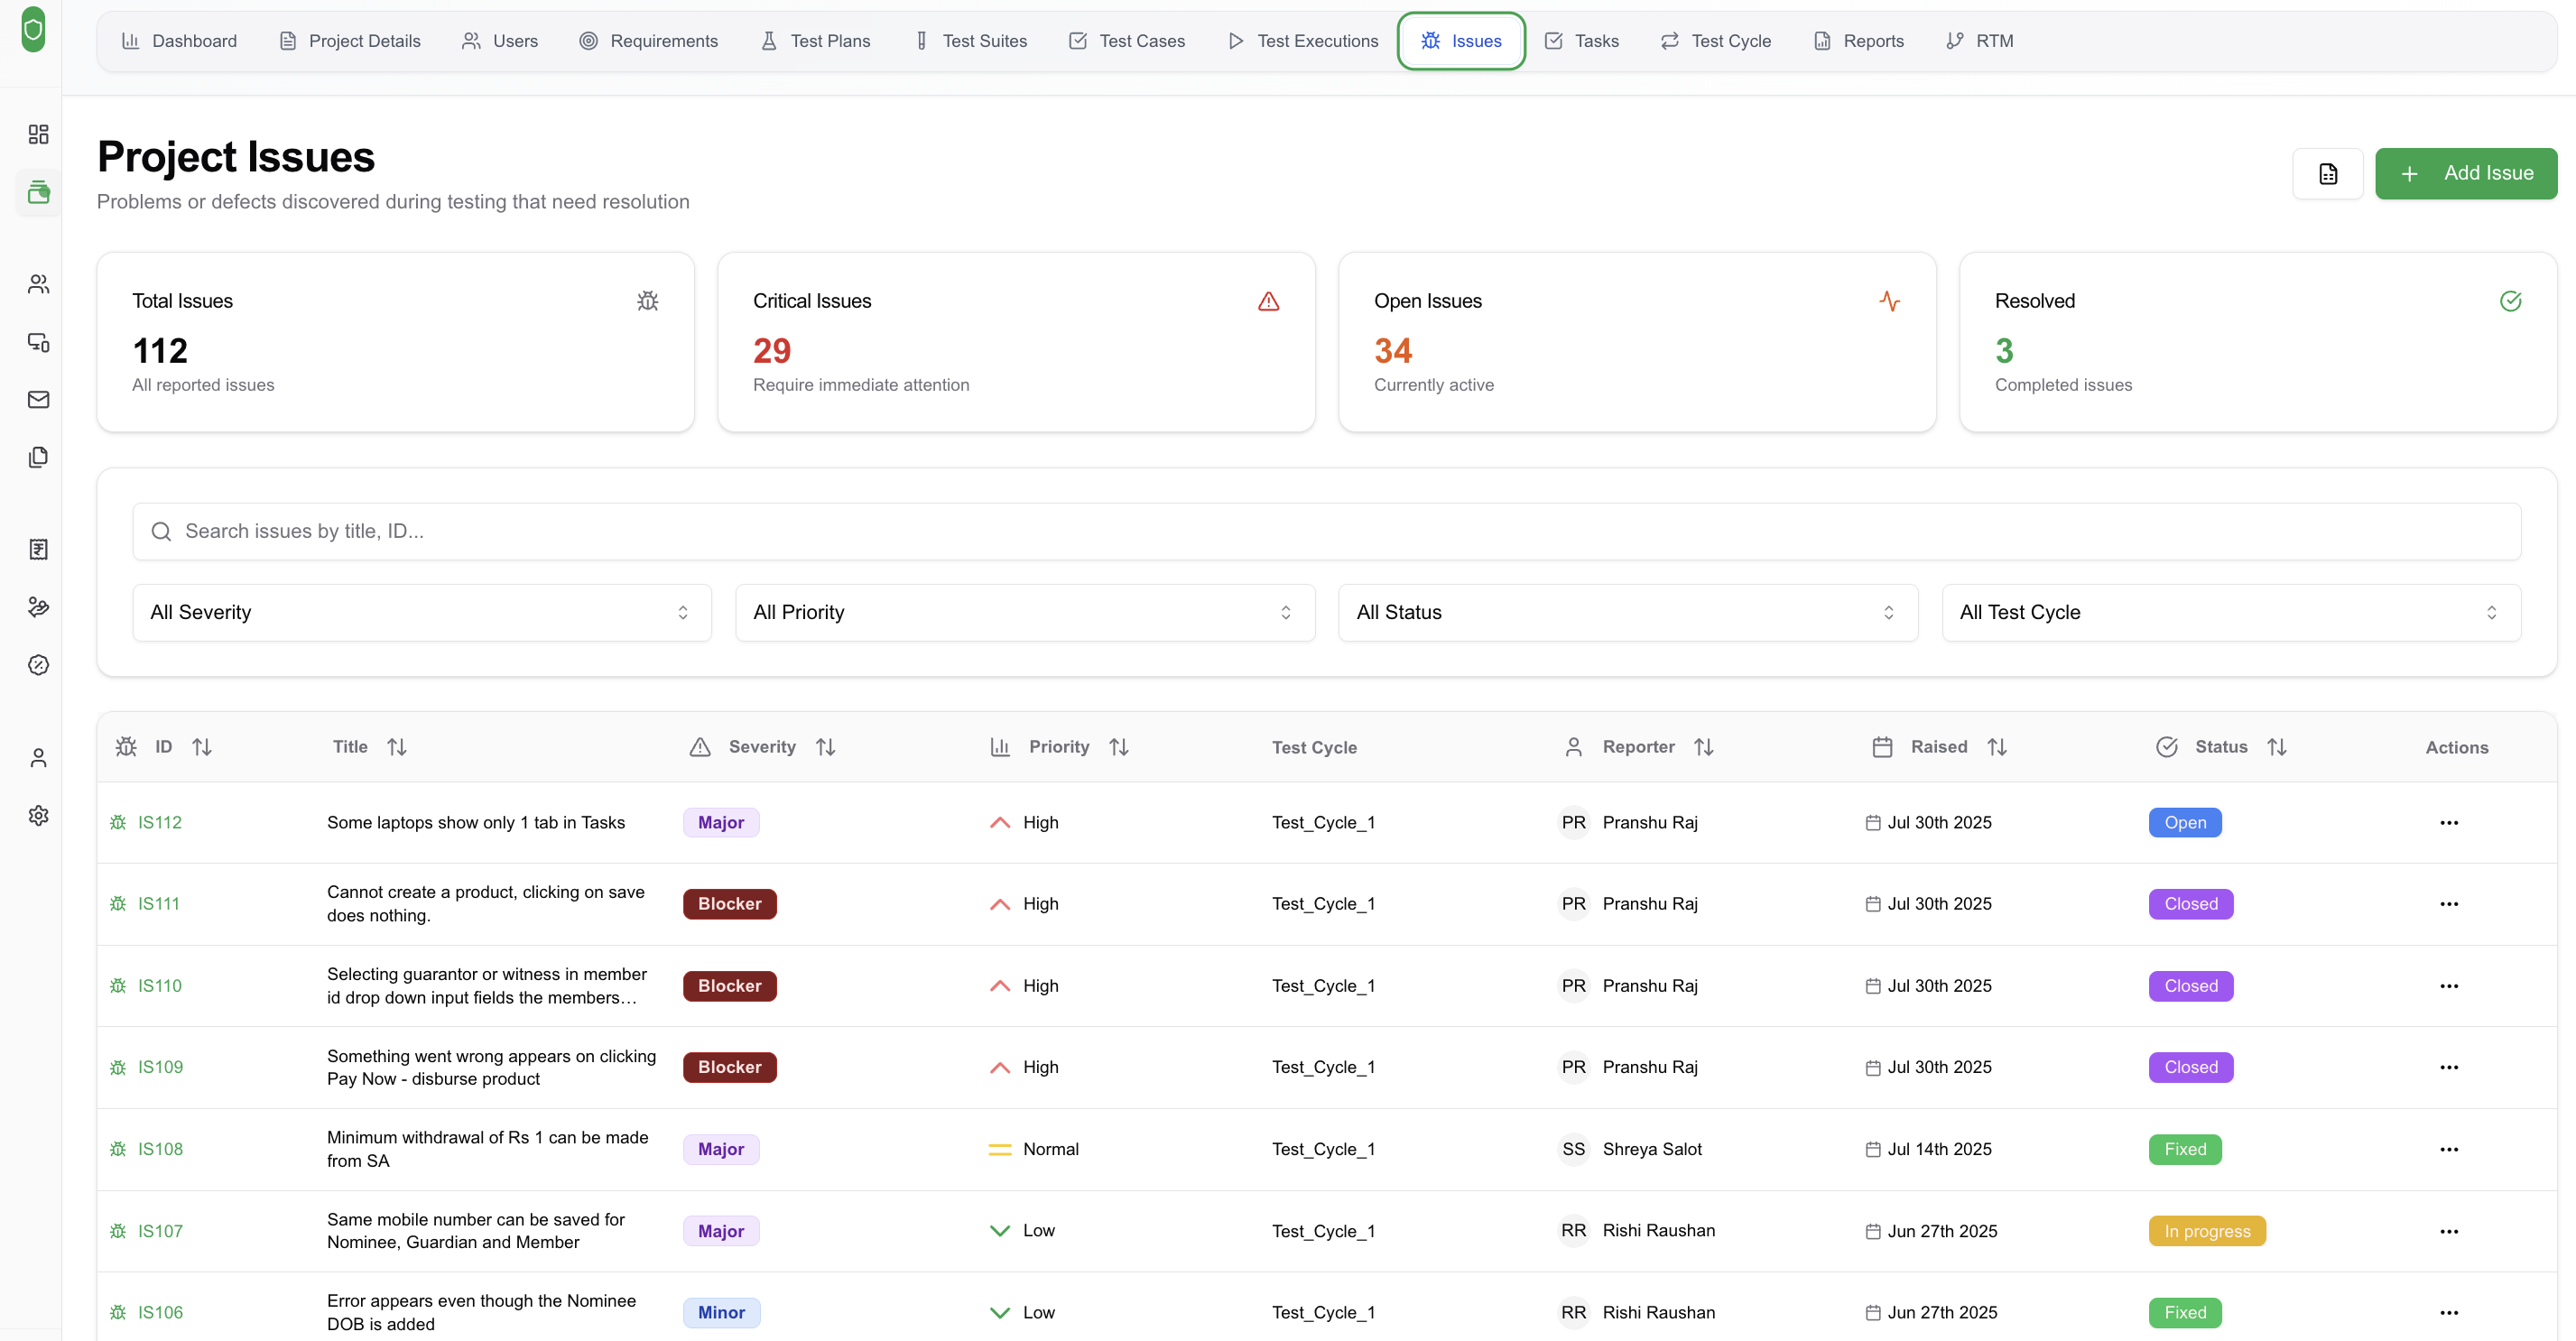The image size is (2576, 1341).
Task: Click the Add Issue button
Action: point(2465,173)
